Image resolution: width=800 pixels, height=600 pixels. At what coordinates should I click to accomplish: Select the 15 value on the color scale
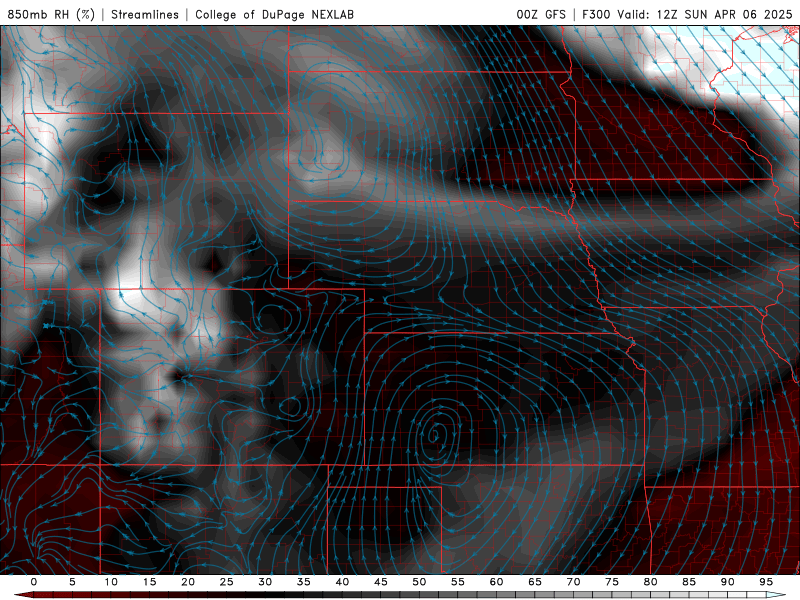(149, 582)
